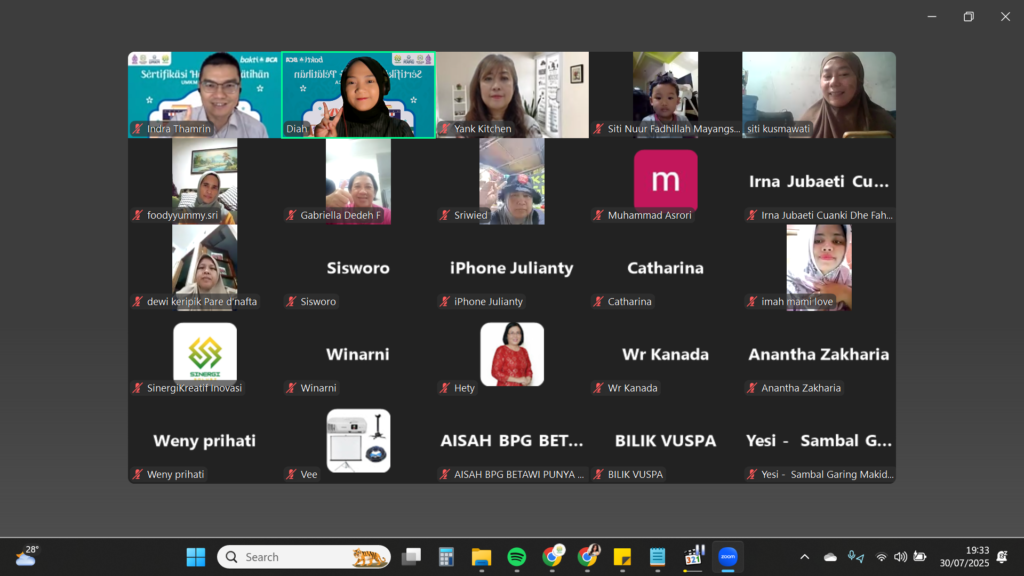Open the weather widget showing 28°
The image size is (1024, 576).
click(x=27, y=556)
